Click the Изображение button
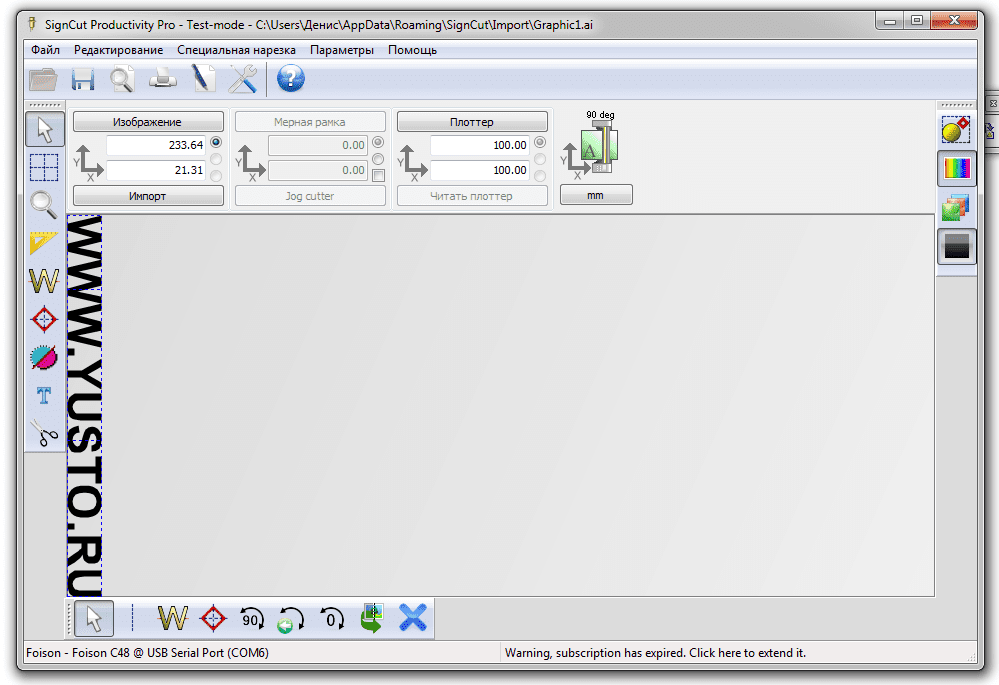Image resolution: width=999 pixels, height=685 pixels. pyautogui.click(x=148, y=122)
